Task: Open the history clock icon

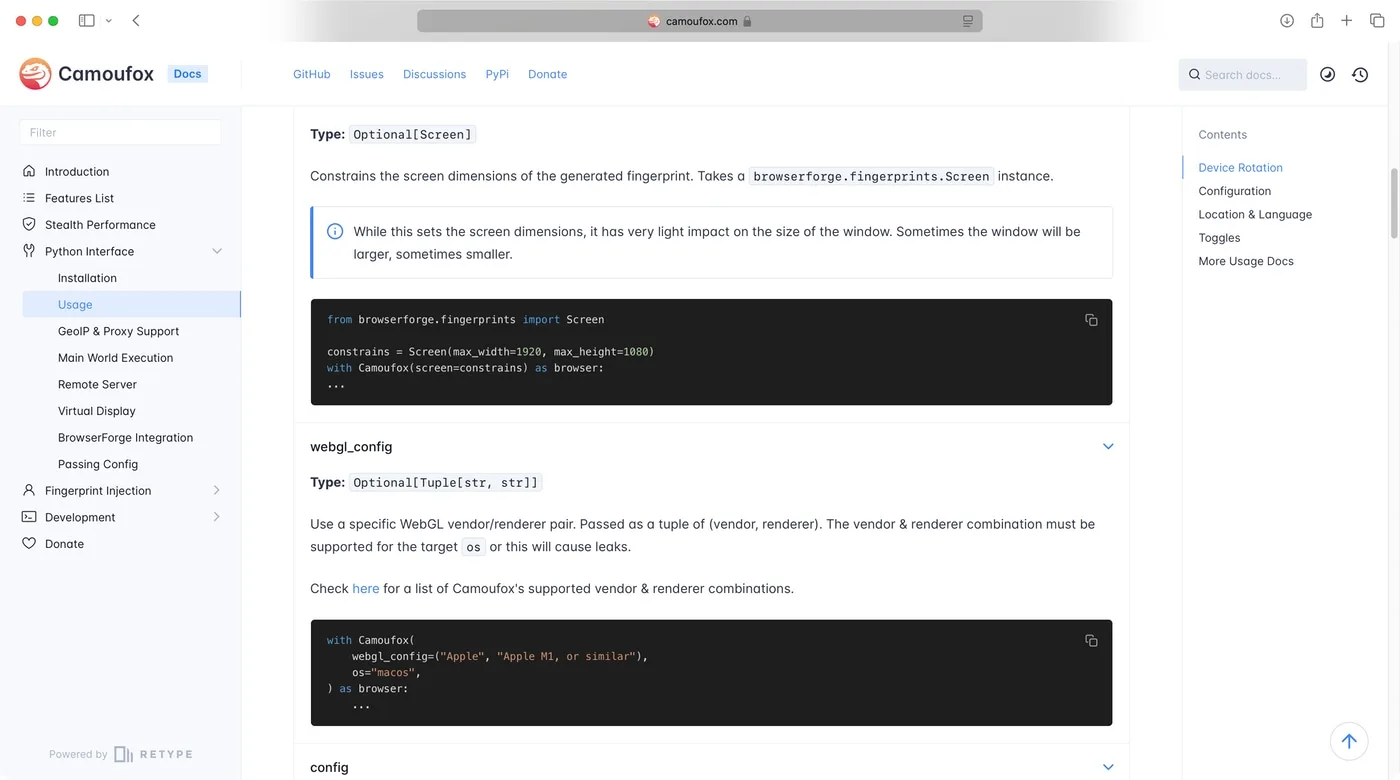Action: (1360, 74)
